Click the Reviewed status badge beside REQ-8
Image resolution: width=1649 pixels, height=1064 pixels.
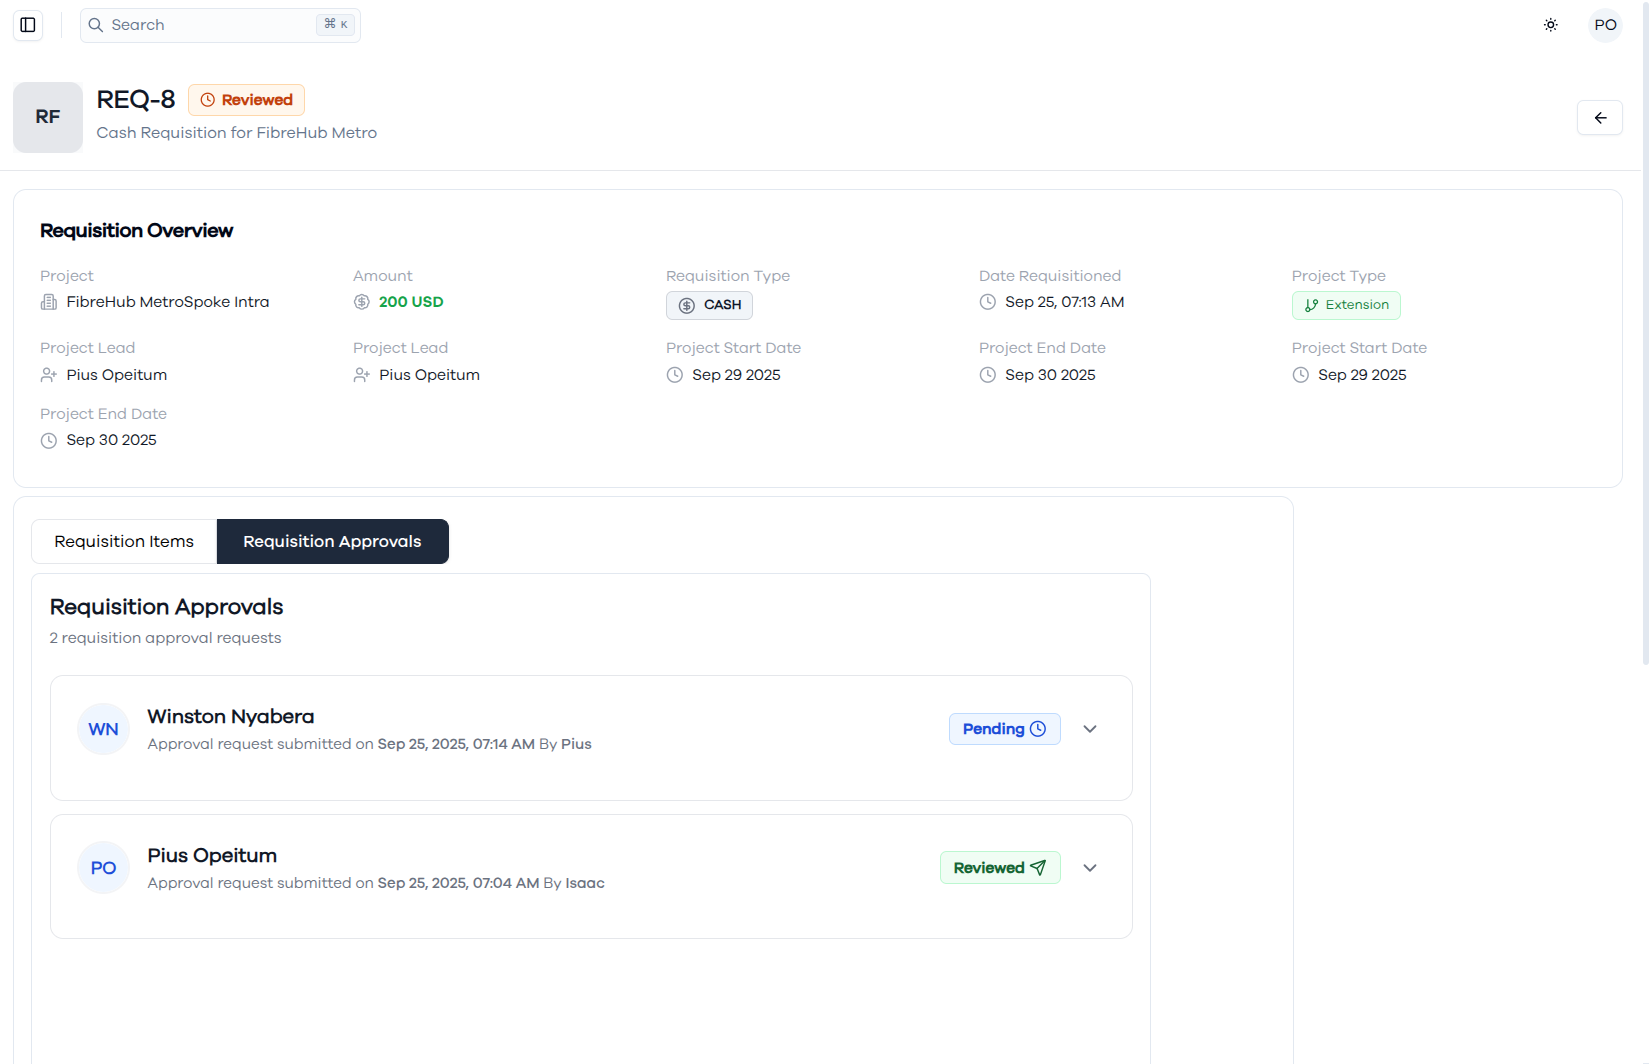[x=246, y=100]
